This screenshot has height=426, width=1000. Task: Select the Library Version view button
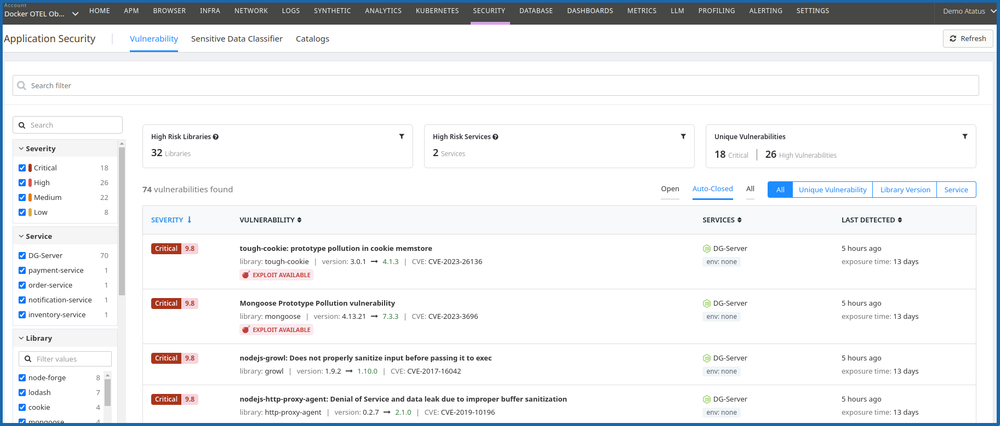[x=904, y=189]
